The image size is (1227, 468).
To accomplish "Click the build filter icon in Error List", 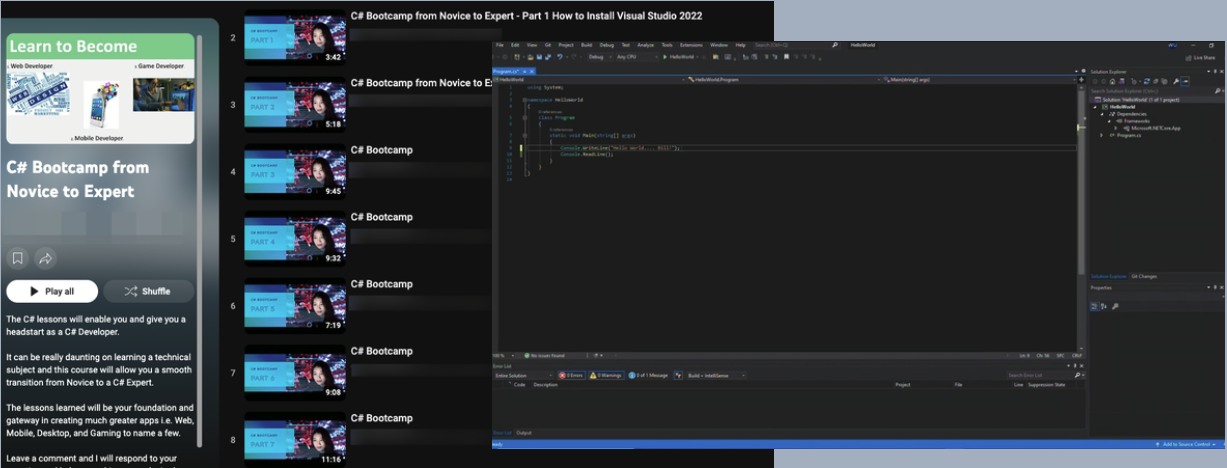I will click(678, 375).
